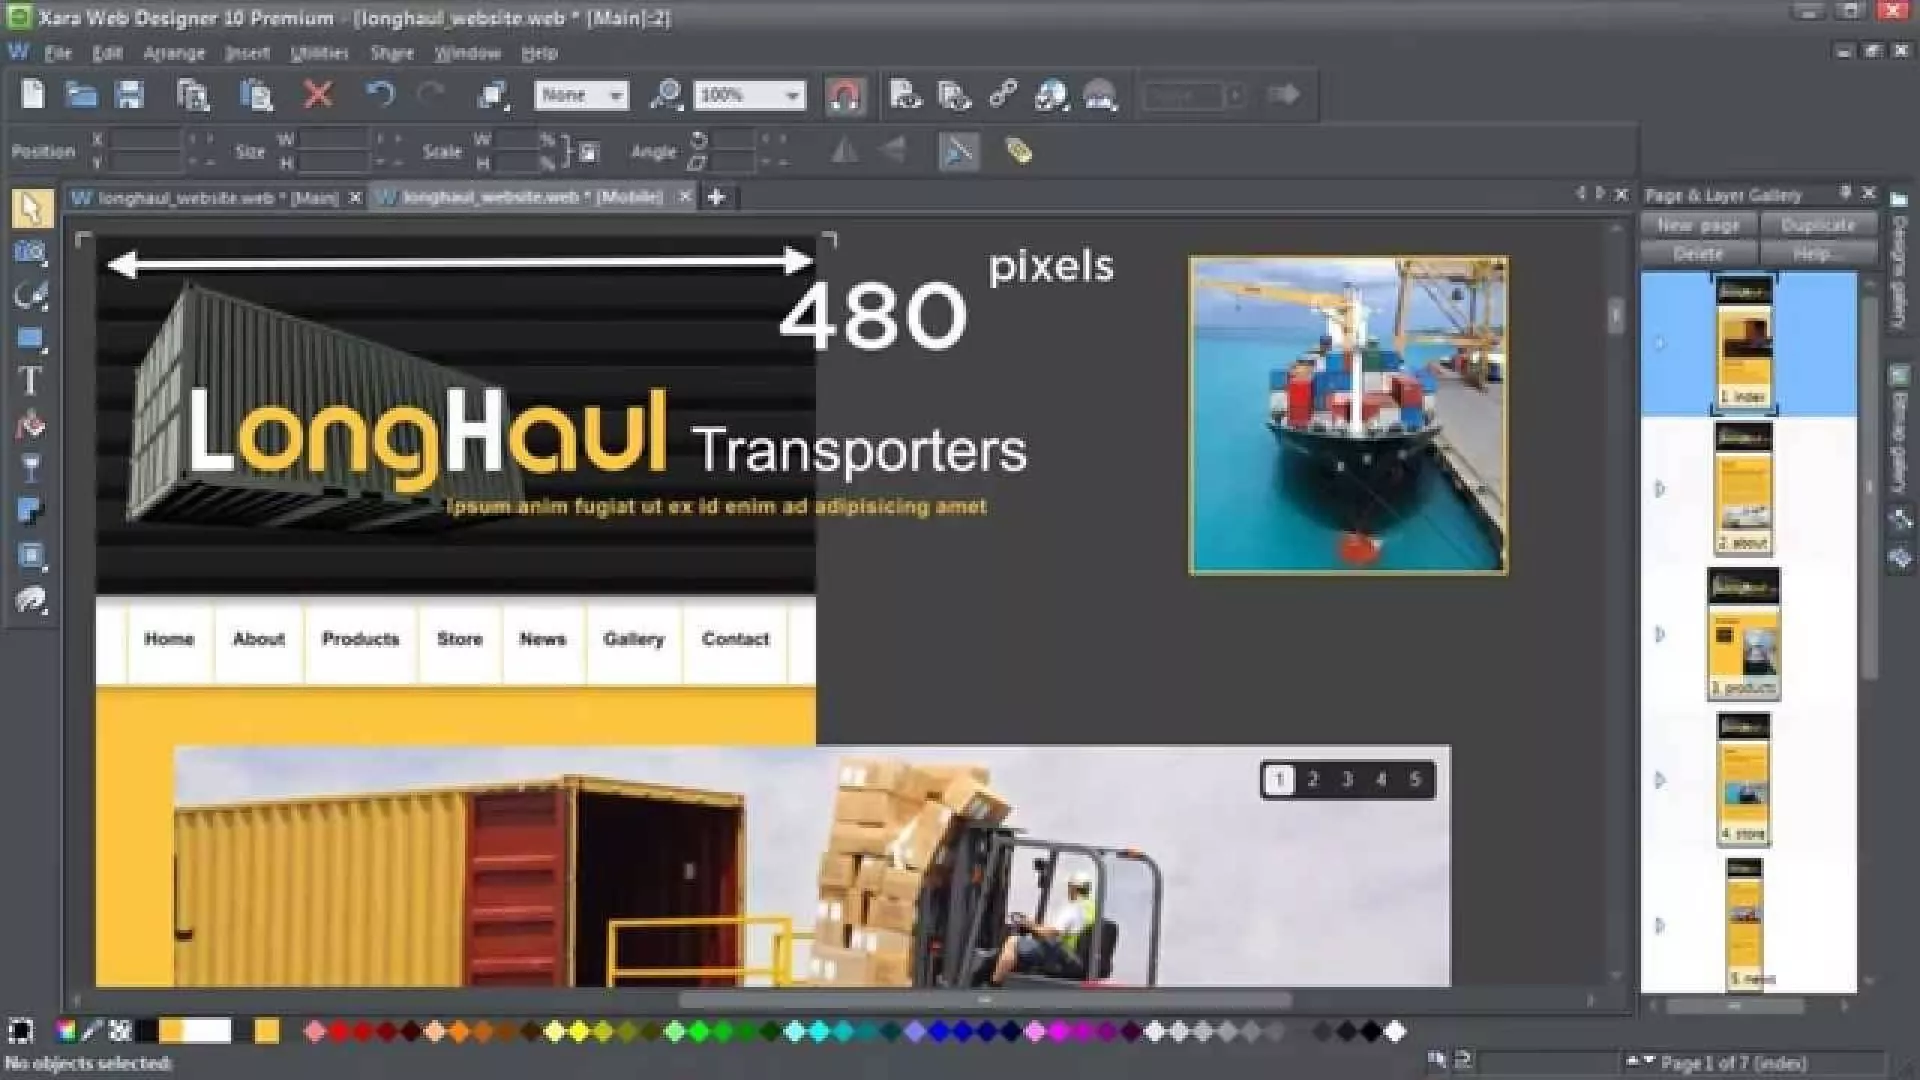Select the Rectangle tool

pyautogui.click(x=30, y=338)
